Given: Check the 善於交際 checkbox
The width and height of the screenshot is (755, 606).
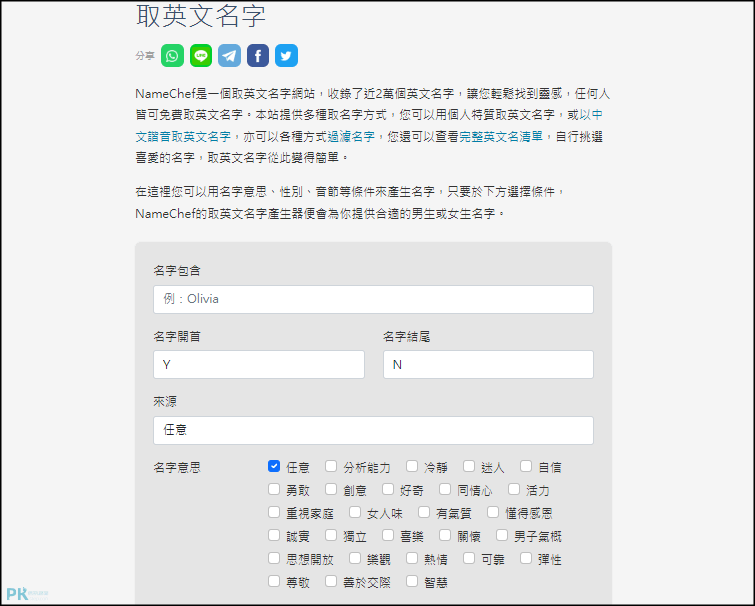Looking at the screenshot, I should click(331, 581).
